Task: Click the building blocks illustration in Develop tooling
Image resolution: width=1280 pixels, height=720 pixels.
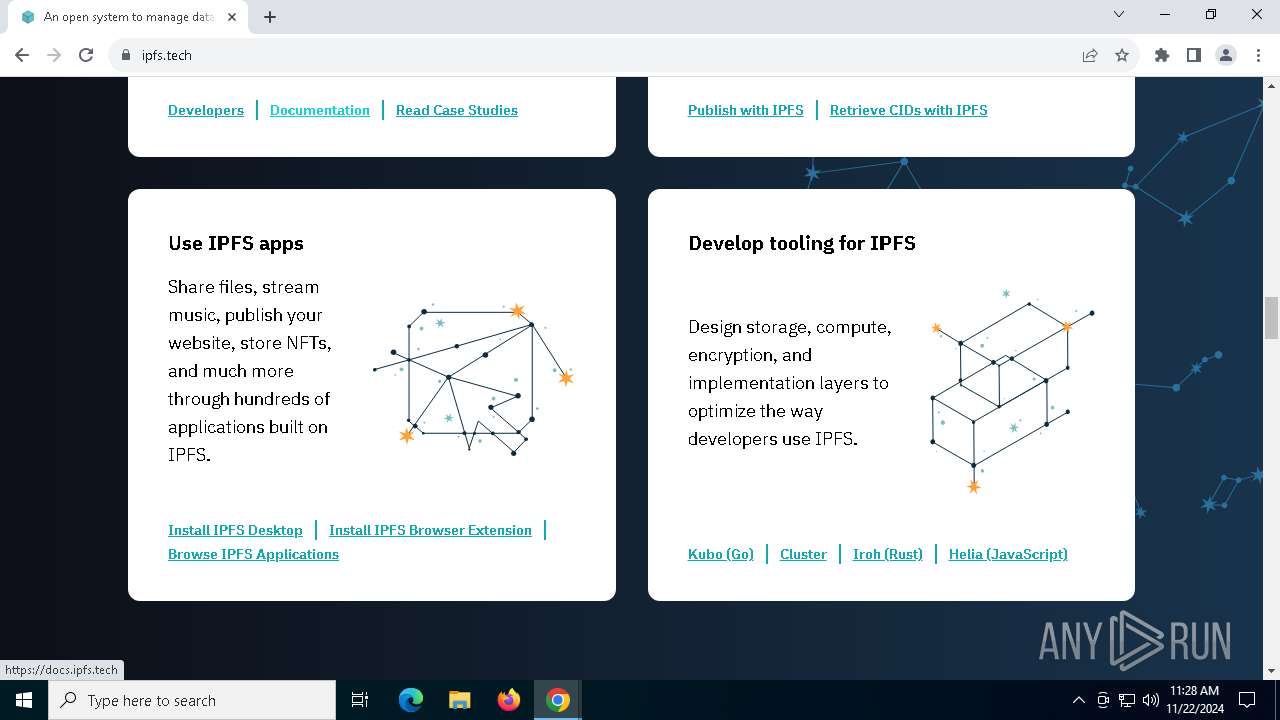Action: coord(1012,391)
